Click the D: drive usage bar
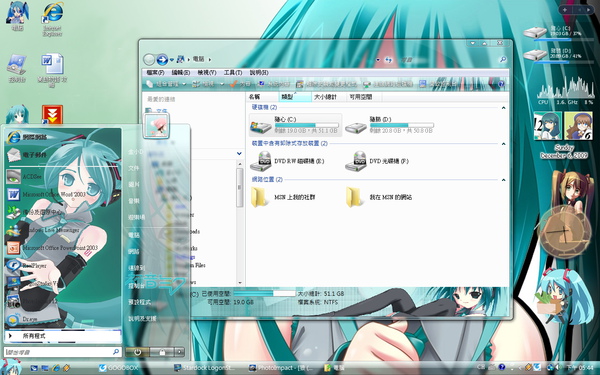The height and width of the screenshot is (375, 600). (401, 125)
